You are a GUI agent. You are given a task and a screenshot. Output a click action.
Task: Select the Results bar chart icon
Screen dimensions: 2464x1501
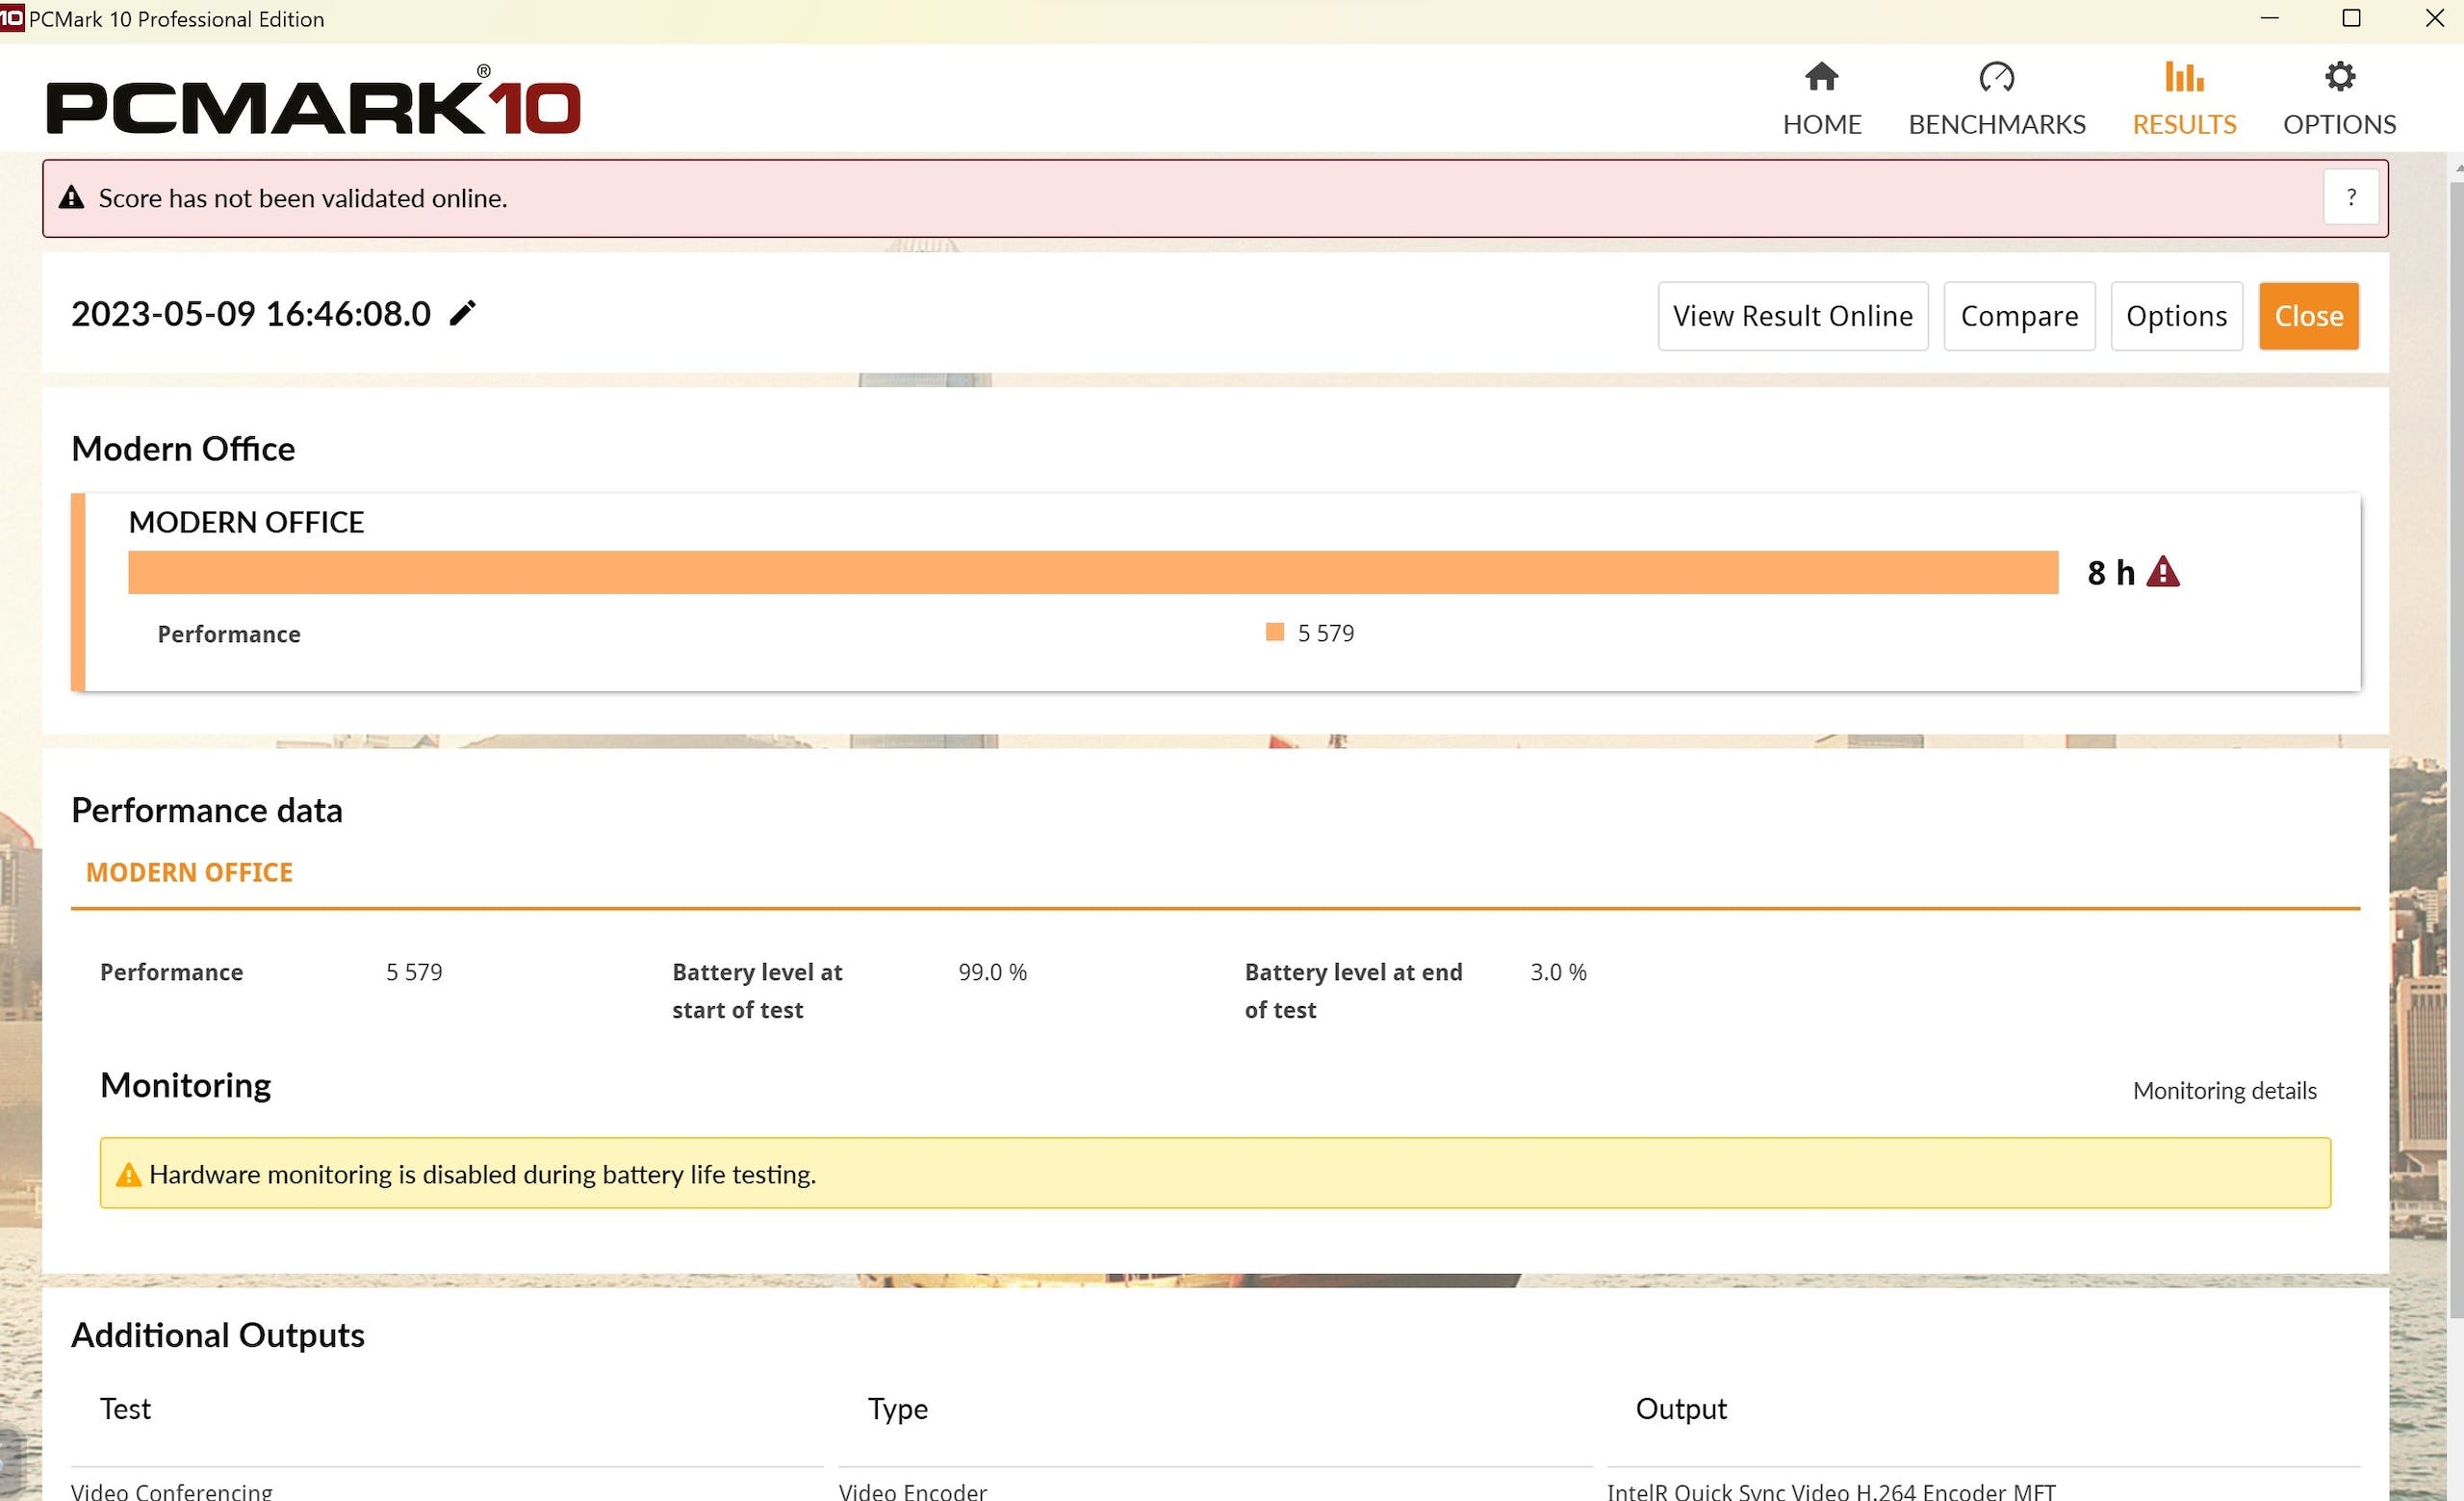coord(2184,76)
